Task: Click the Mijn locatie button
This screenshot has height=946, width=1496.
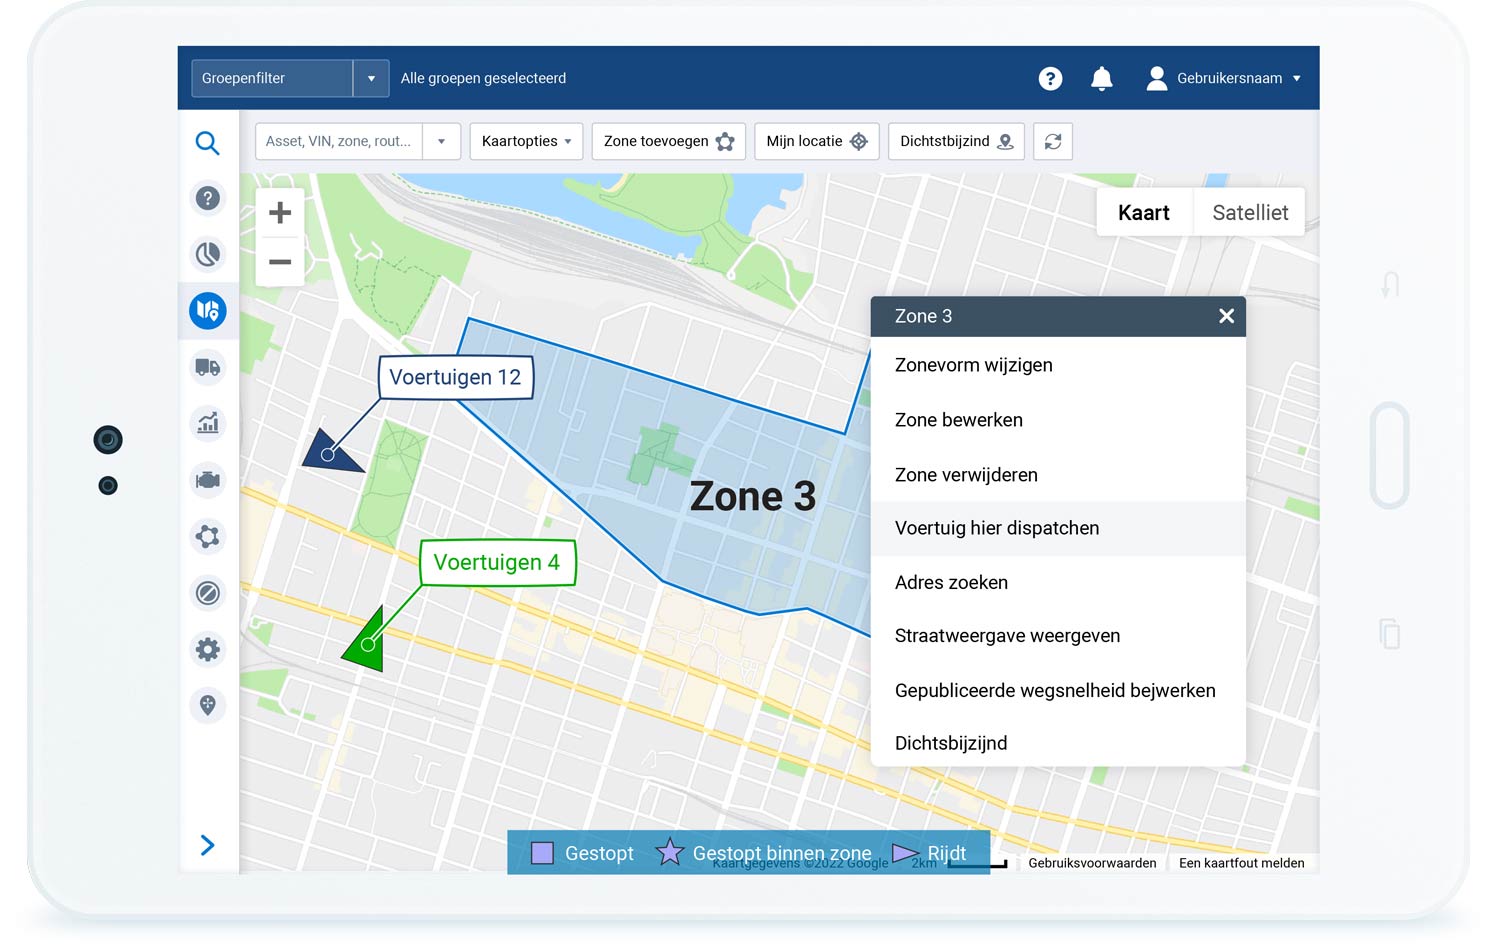Action: [x=817, y=141]
